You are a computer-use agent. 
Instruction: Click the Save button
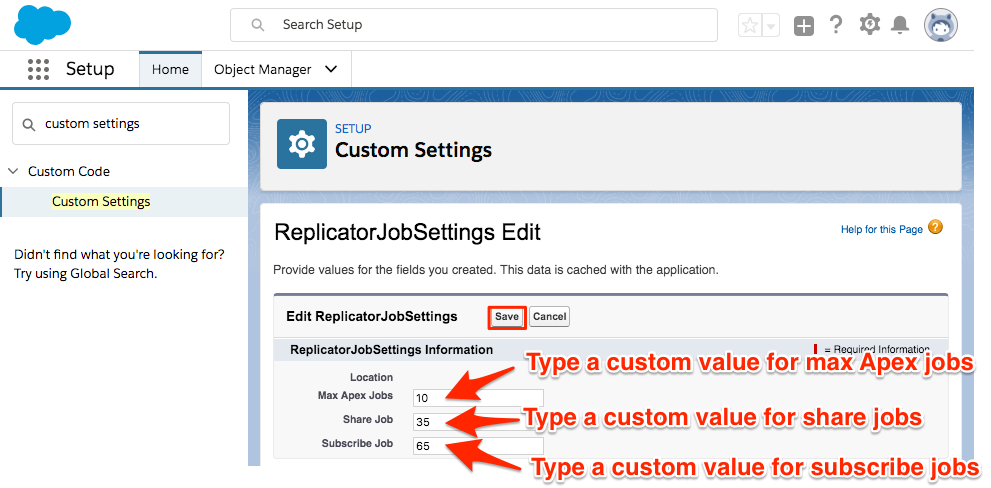tap(506, 317)
